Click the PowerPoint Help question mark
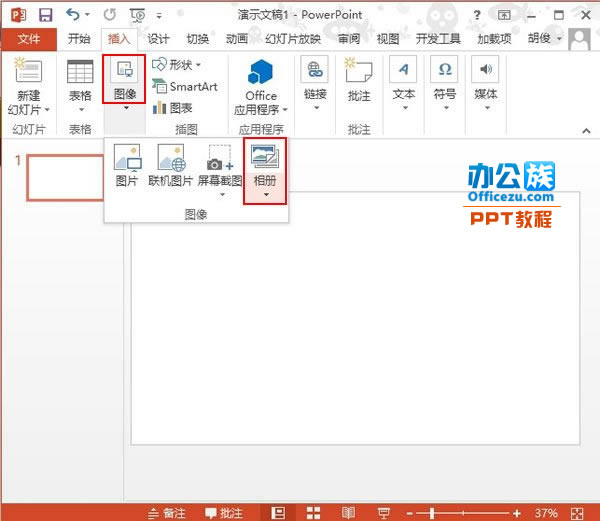The width and height of the screenshot is (600, 521). pos(477,15)
